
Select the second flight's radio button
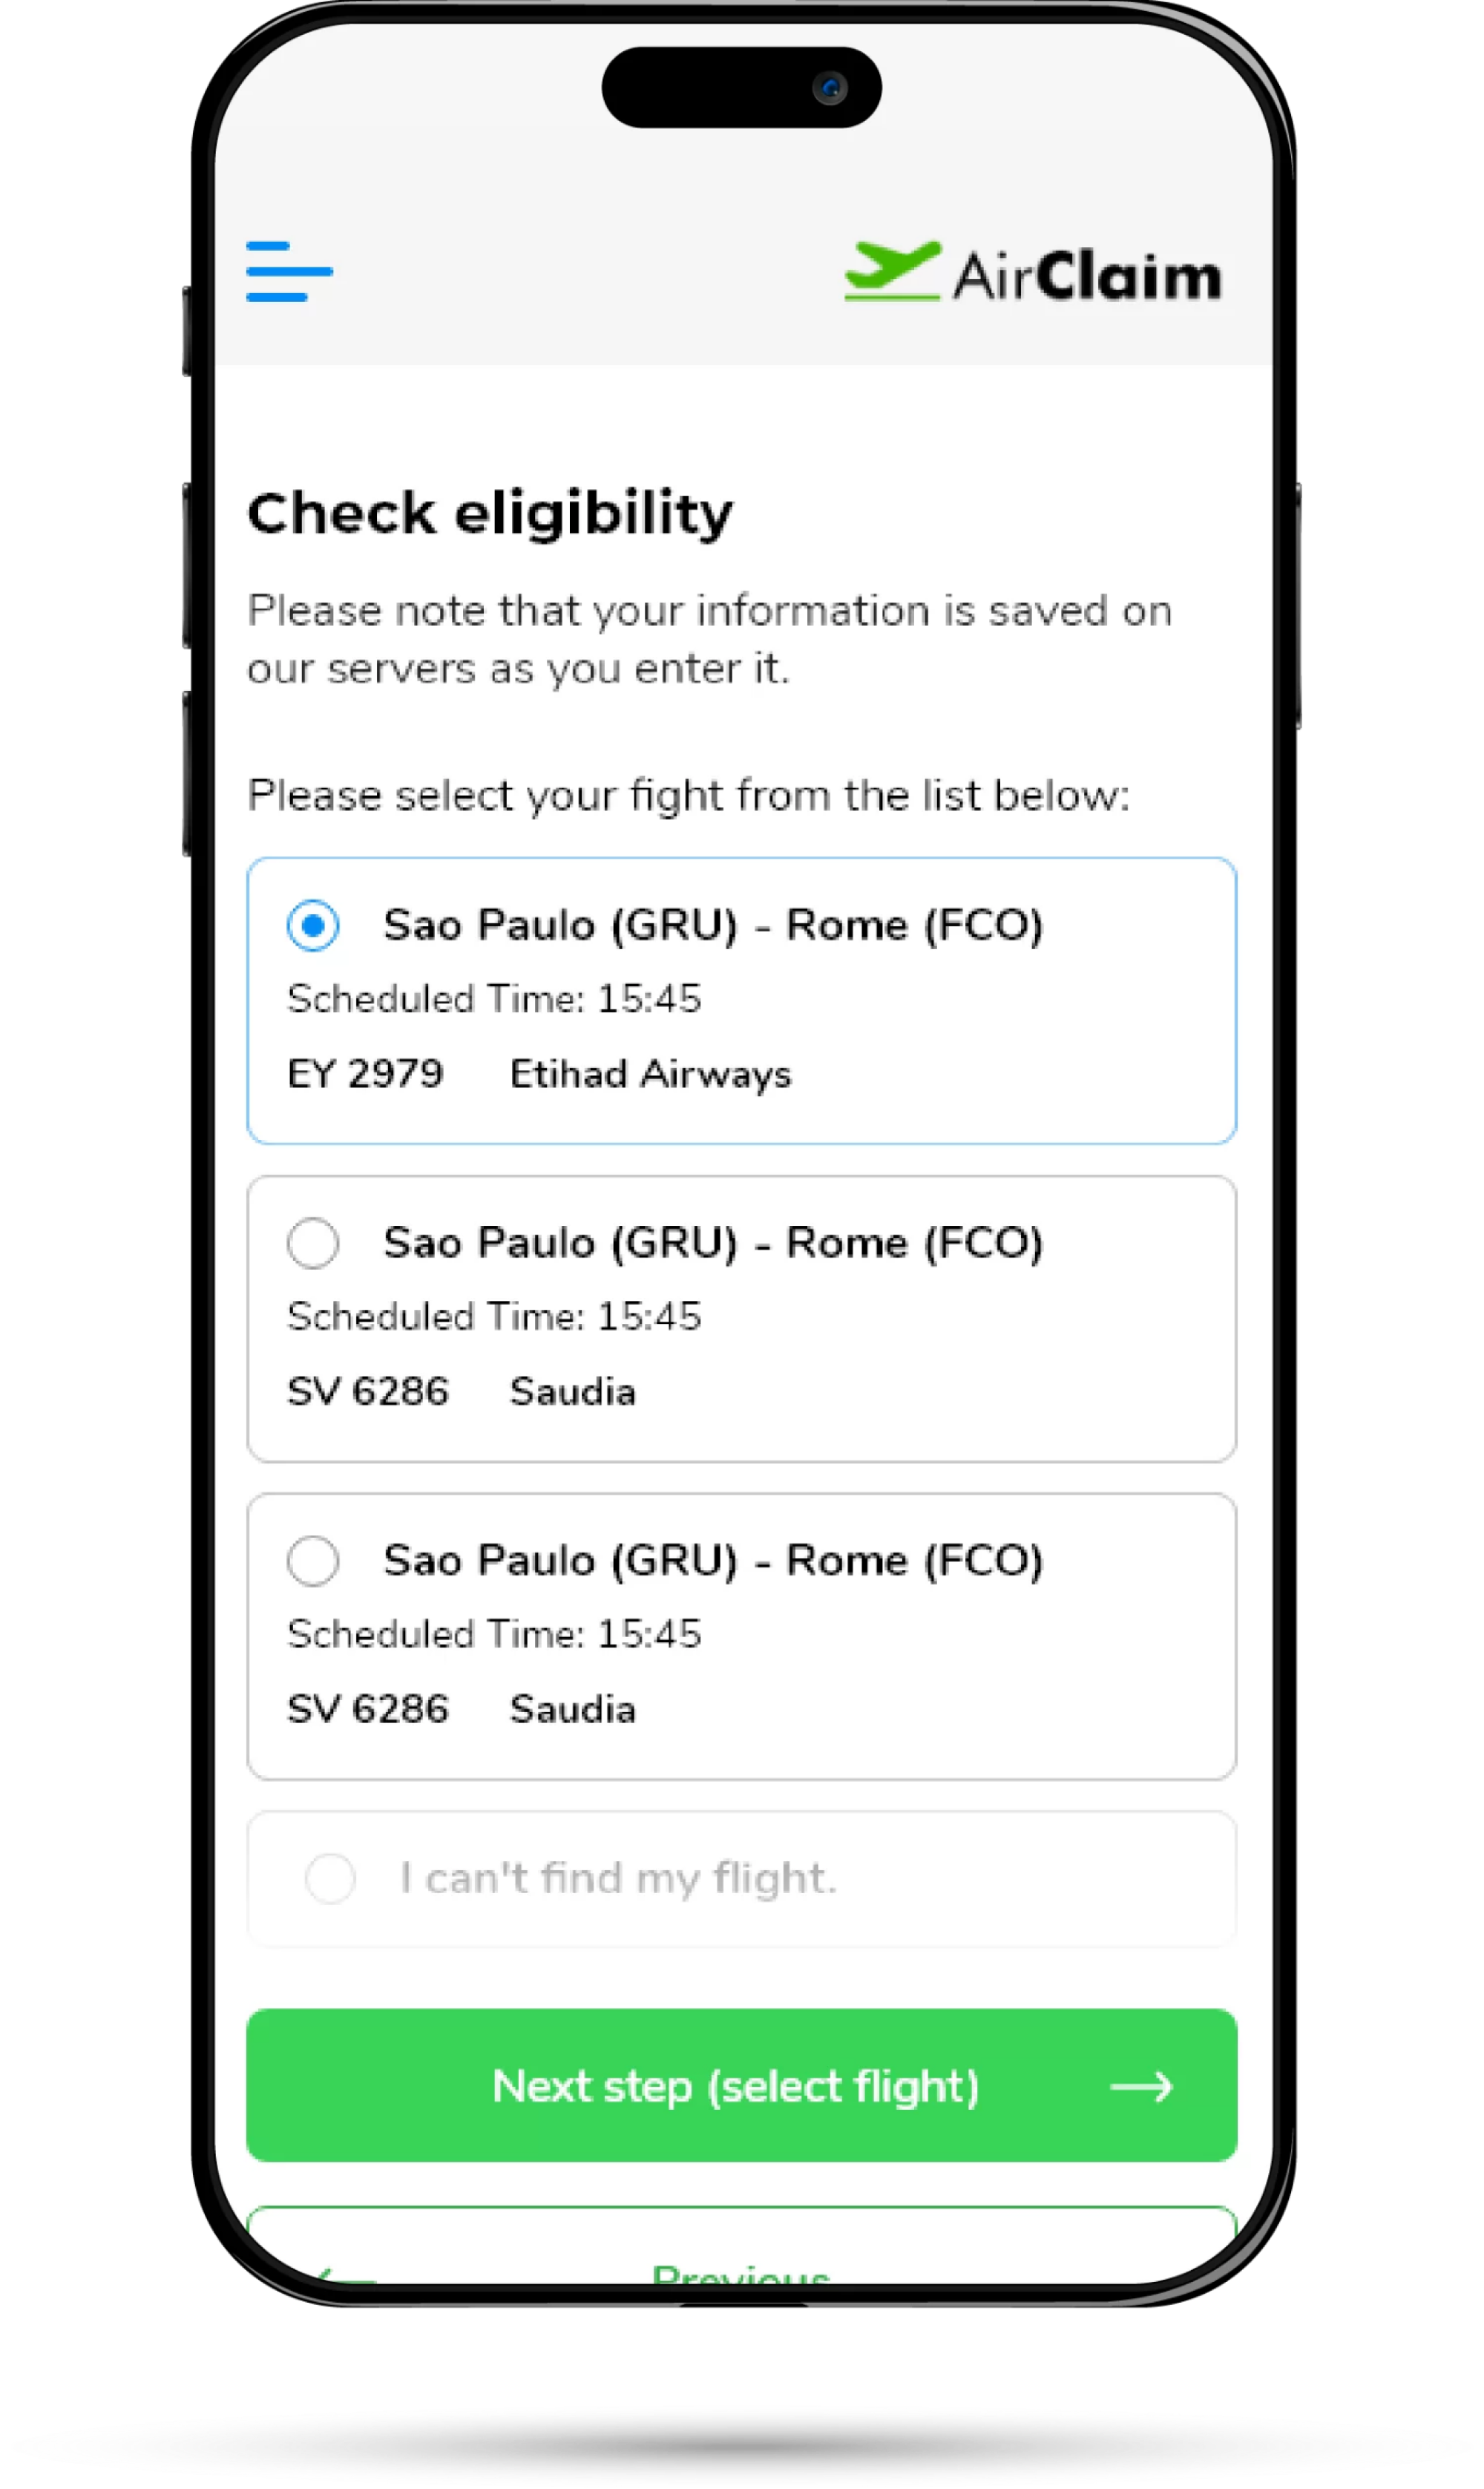pos(313,1243)
